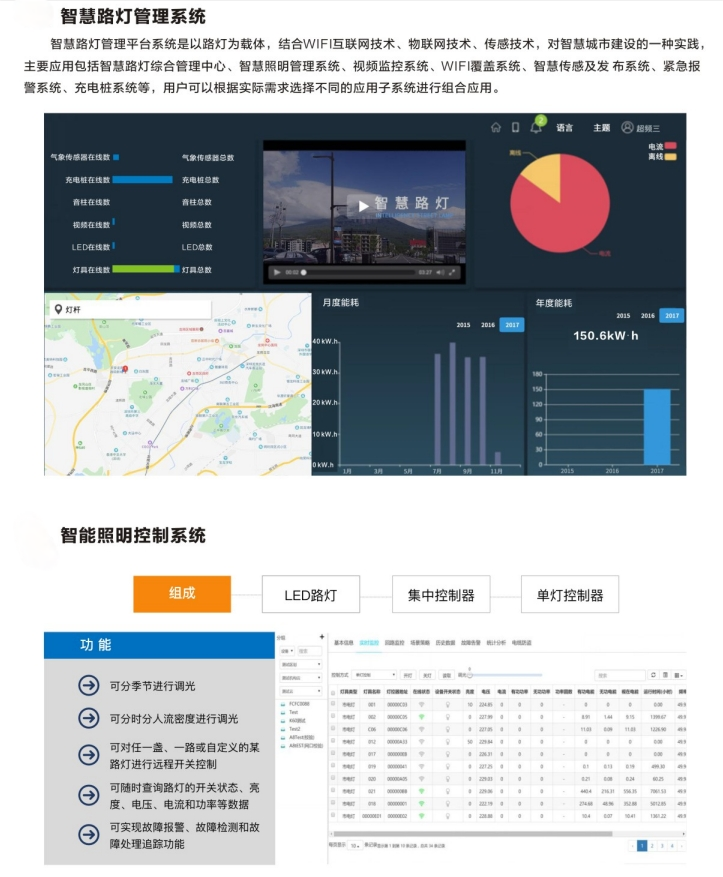Open the home icon in dashboard header
This screenshot has height=877, width=723.
click(495, 128)
